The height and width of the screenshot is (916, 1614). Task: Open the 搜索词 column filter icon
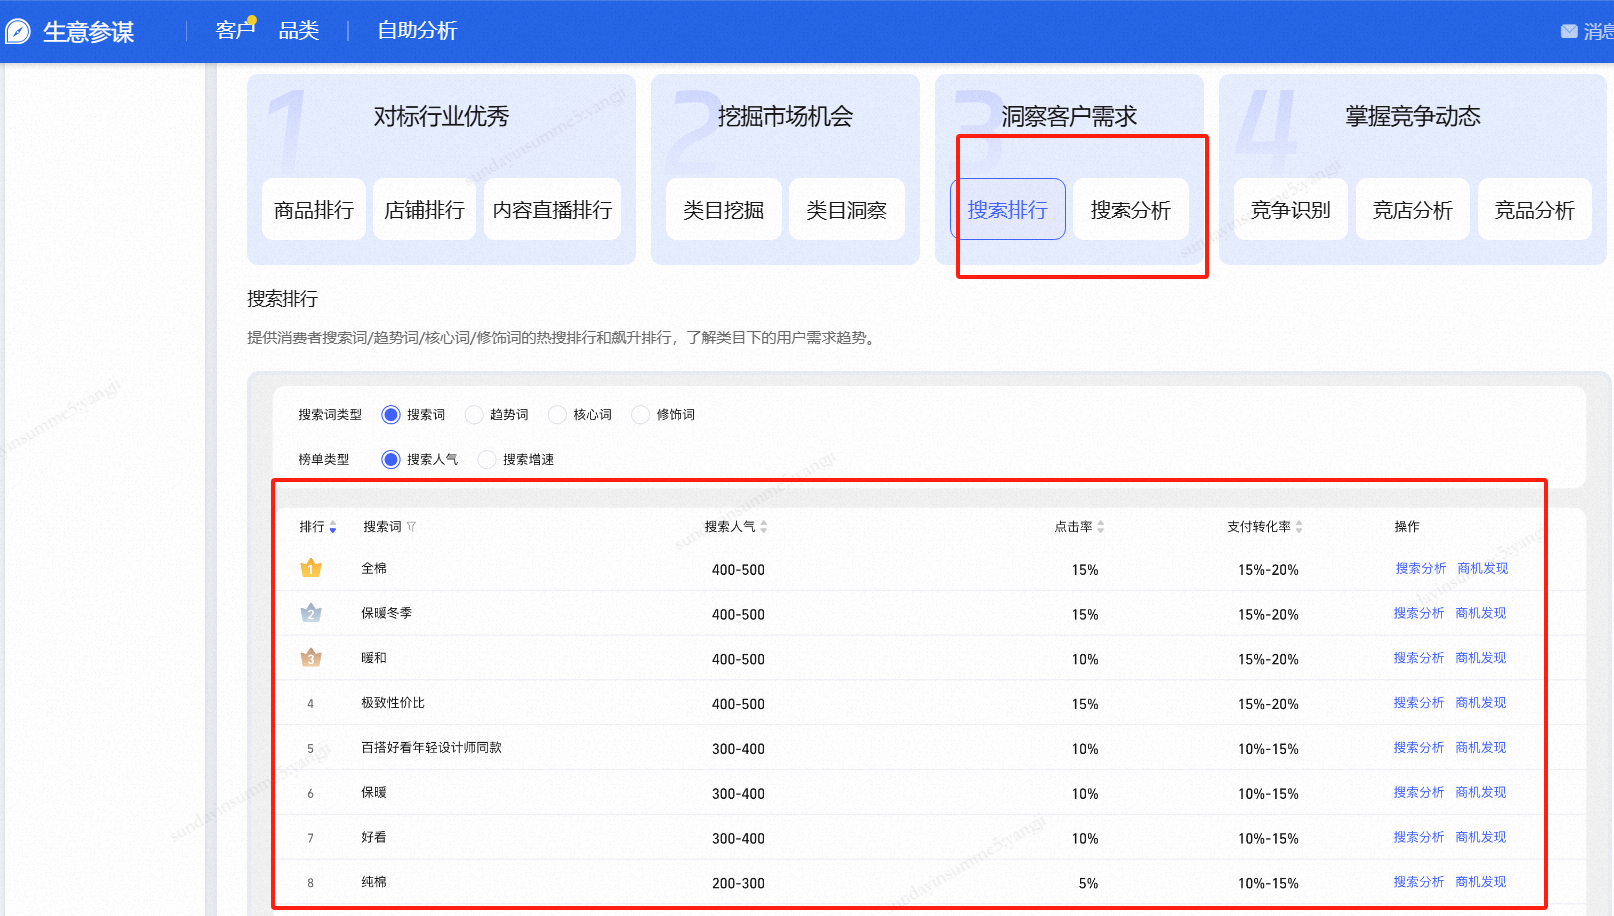tap(411, 527)
